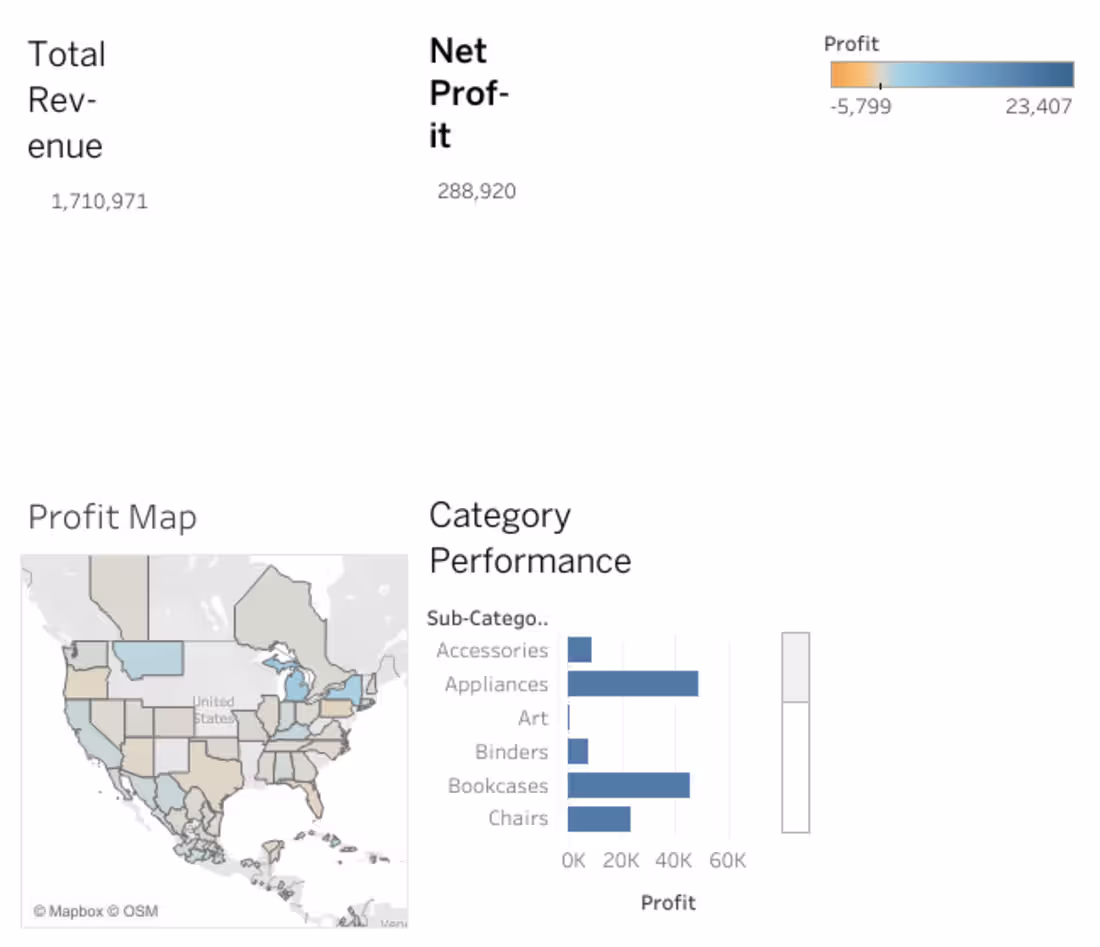Select Michigan on the Profit Map

tap(299, 683)
